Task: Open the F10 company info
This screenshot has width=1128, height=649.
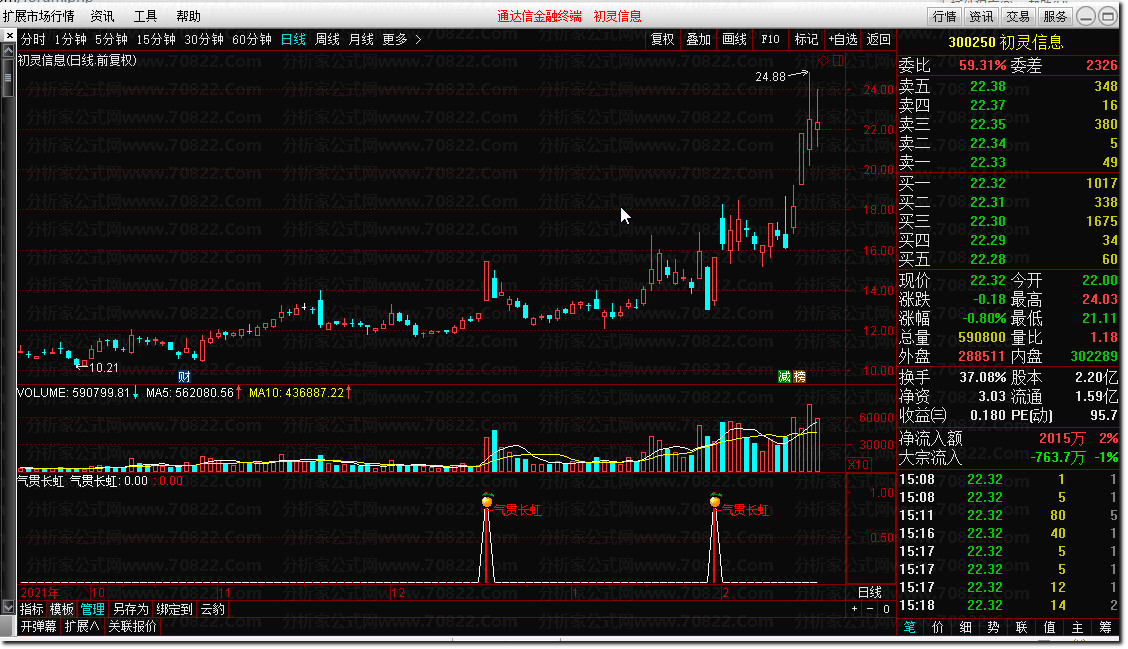Action: [x=770, y=40]
